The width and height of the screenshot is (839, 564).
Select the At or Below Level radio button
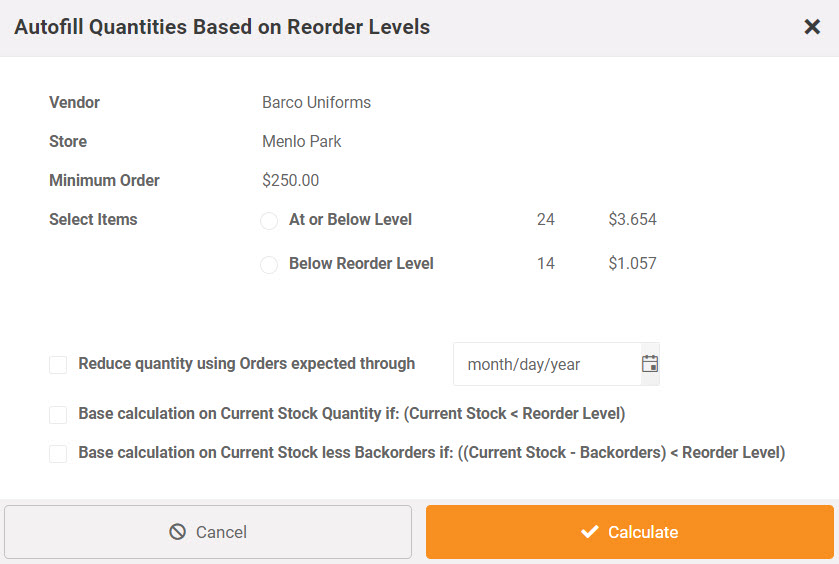coord(269,220)
